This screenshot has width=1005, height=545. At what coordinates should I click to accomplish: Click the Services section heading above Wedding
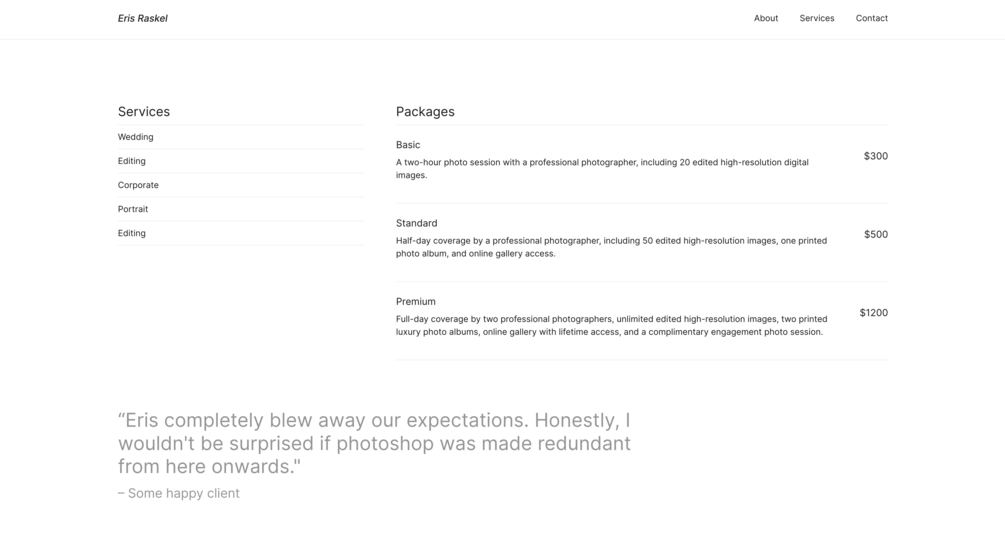(144, 112)
